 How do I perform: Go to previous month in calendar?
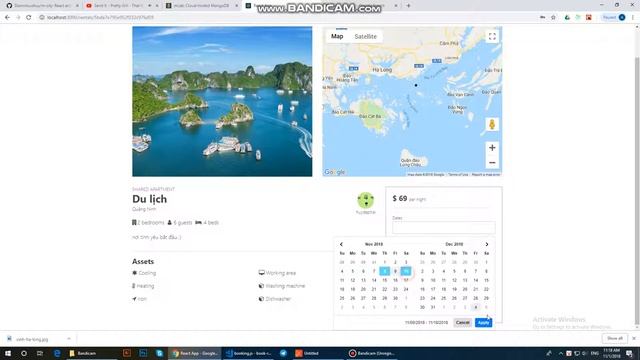point(341,244)
